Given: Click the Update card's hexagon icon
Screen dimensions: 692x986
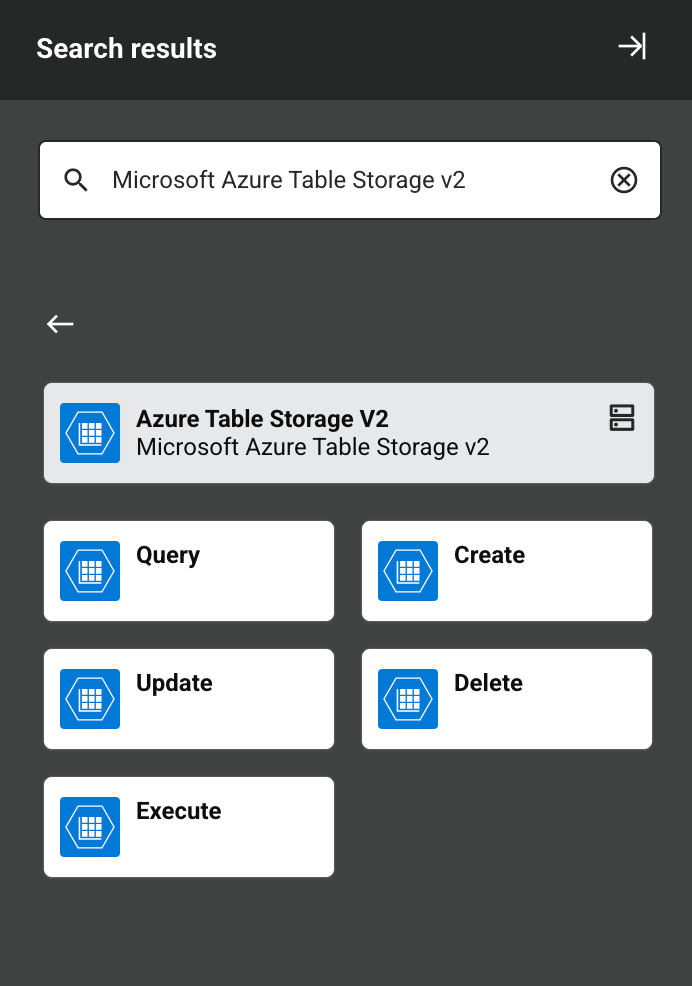Looking at the screenshot, I should [x=89, y=698].
